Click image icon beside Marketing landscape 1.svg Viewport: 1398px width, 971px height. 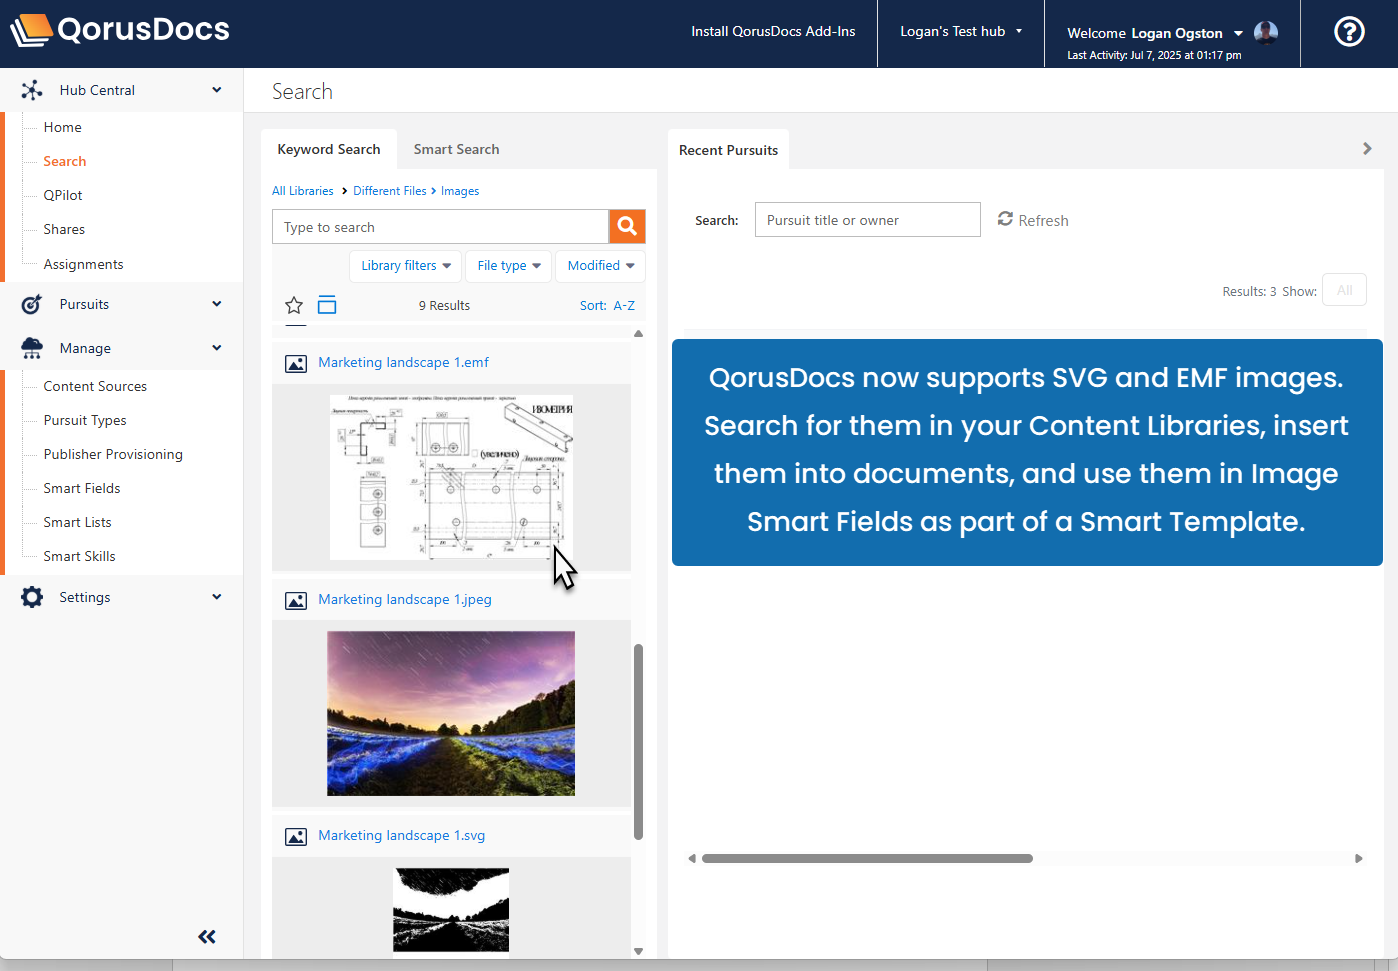click(296, 836)
